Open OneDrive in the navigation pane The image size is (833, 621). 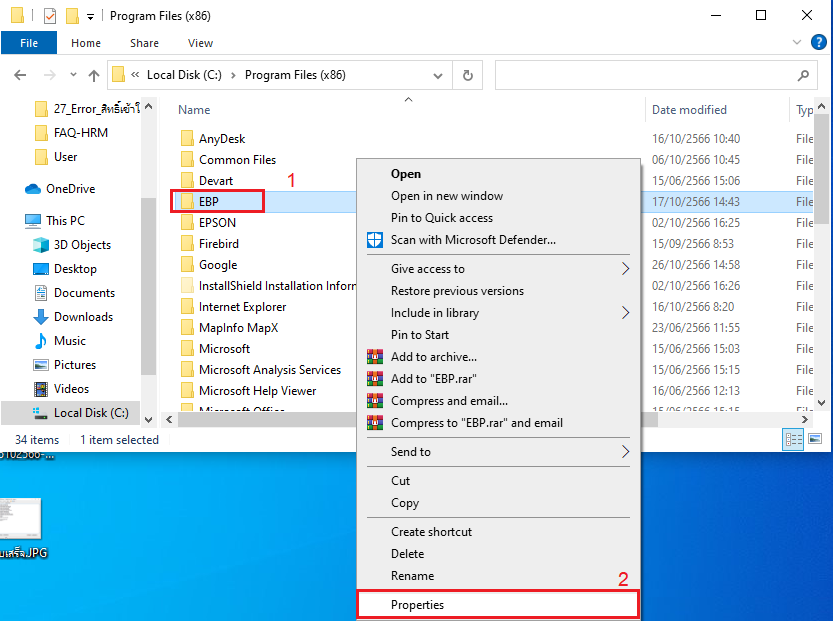pyautogui.click(x=70, y=189)
